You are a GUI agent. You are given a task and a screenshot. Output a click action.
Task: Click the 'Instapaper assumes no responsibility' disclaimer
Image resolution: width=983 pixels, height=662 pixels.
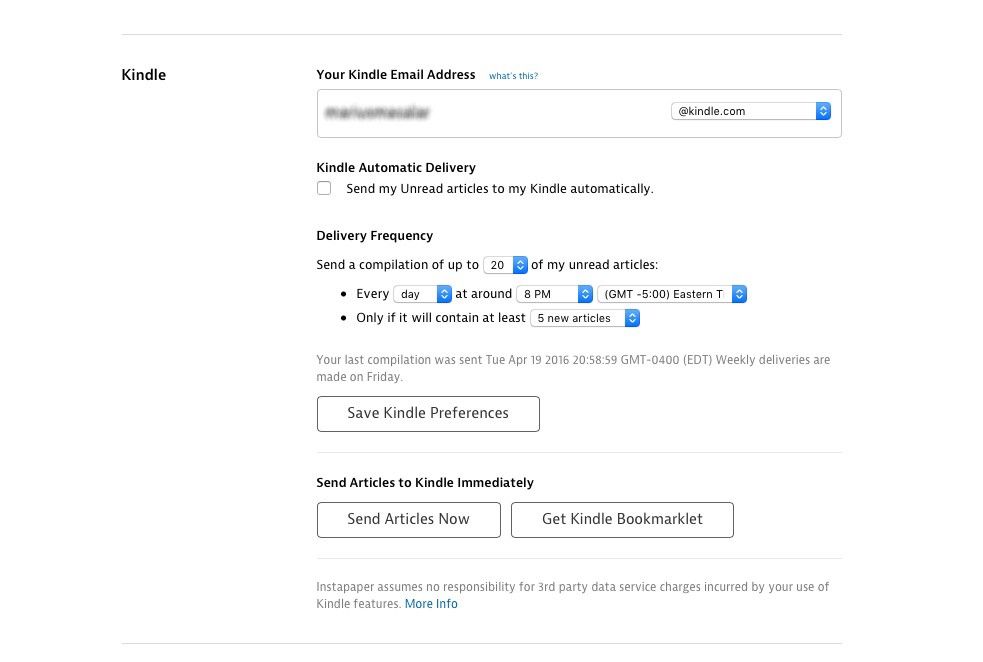point(572,595)
